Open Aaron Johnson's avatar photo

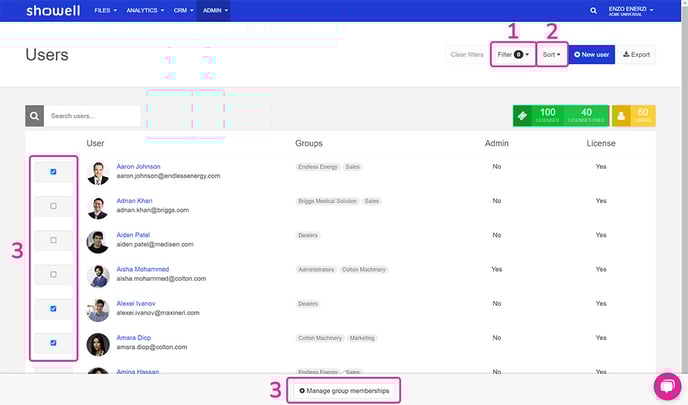pyautogui.click(x=98, y=173)
